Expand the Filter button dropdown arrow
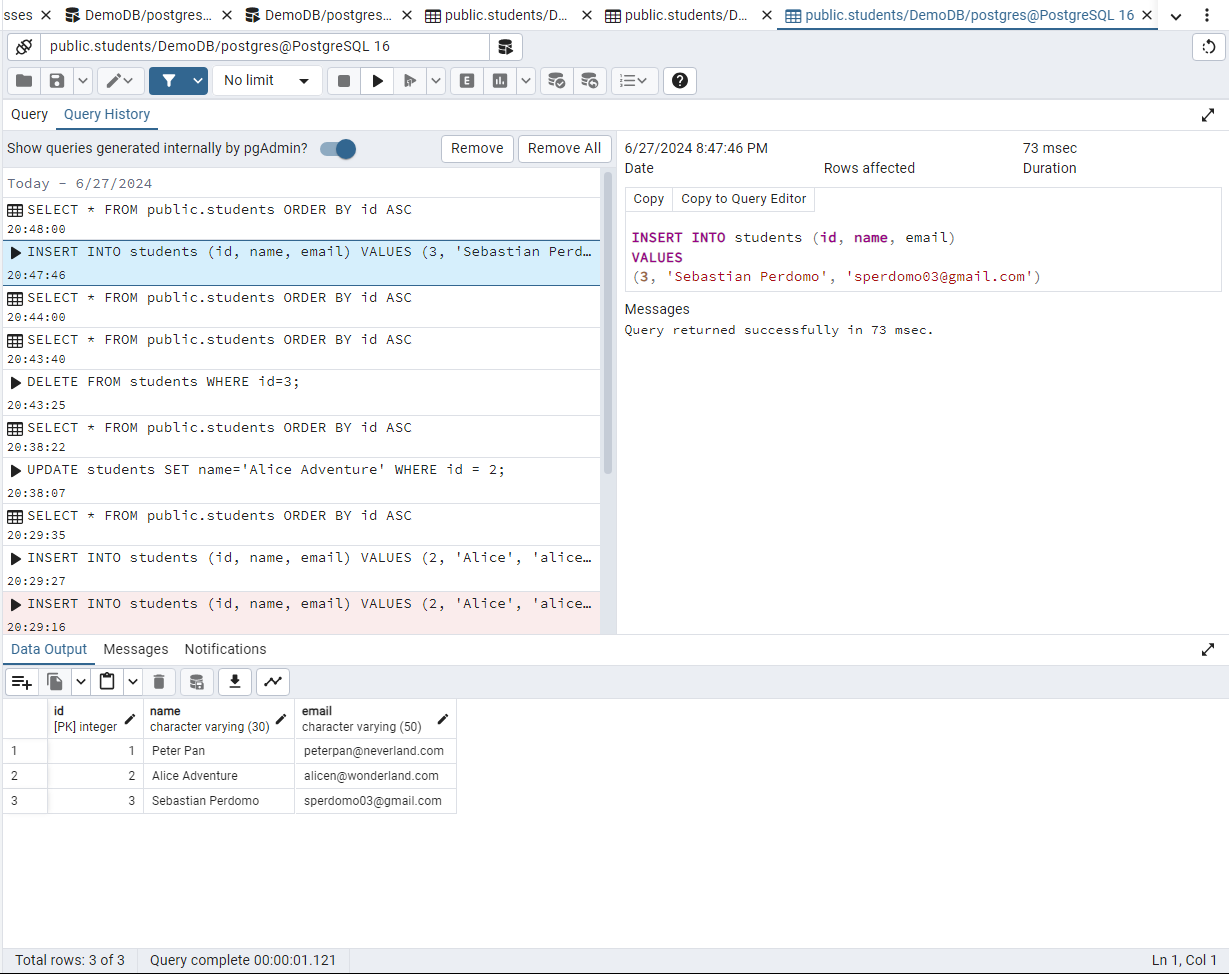1229x974 pixels. click(198, 81)
